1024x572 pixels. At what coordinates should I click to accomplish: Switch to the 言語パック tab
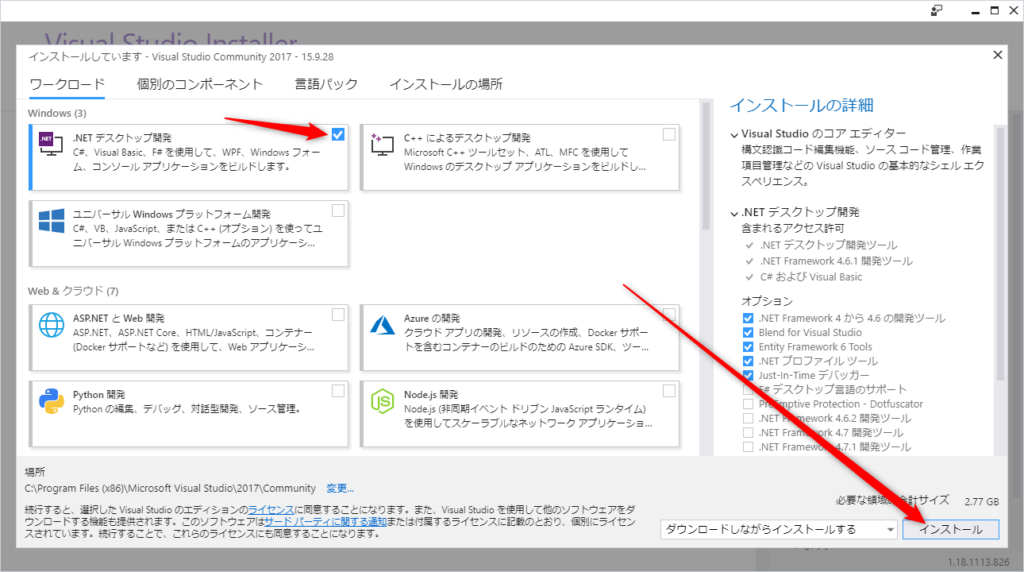pyautogui.click(x=326, y=84)
